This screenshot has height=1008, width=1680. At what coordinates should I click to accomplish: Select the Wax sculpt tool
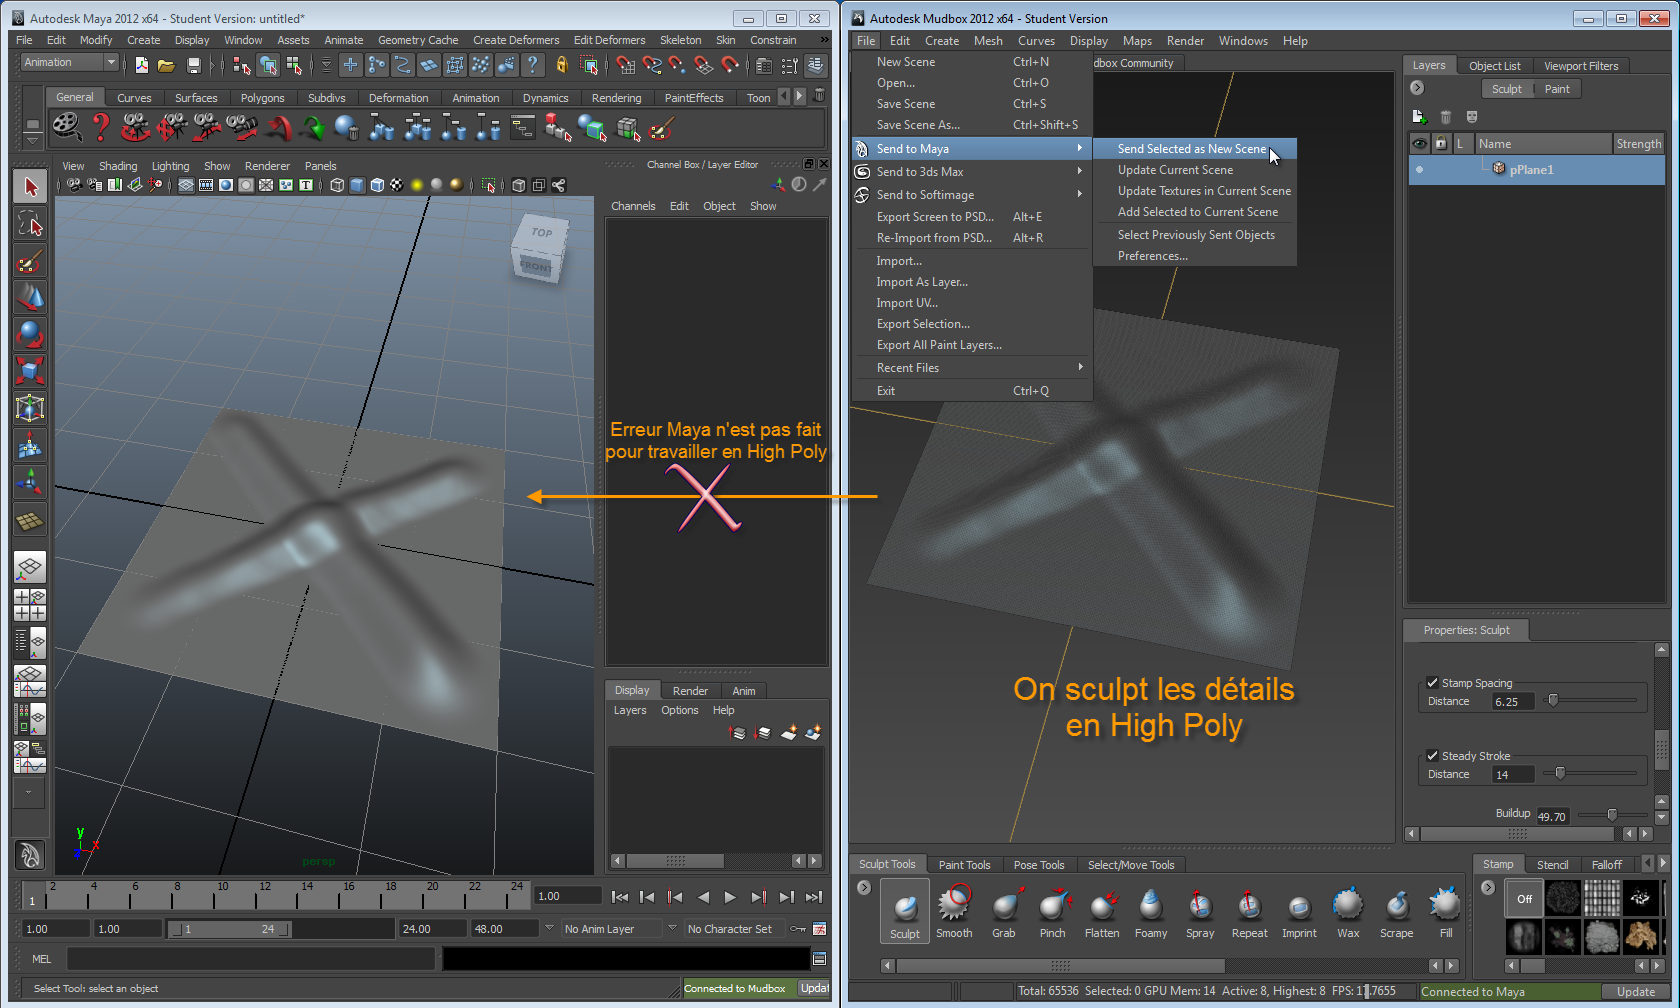pyautogui.click(x=1348, y=910)
